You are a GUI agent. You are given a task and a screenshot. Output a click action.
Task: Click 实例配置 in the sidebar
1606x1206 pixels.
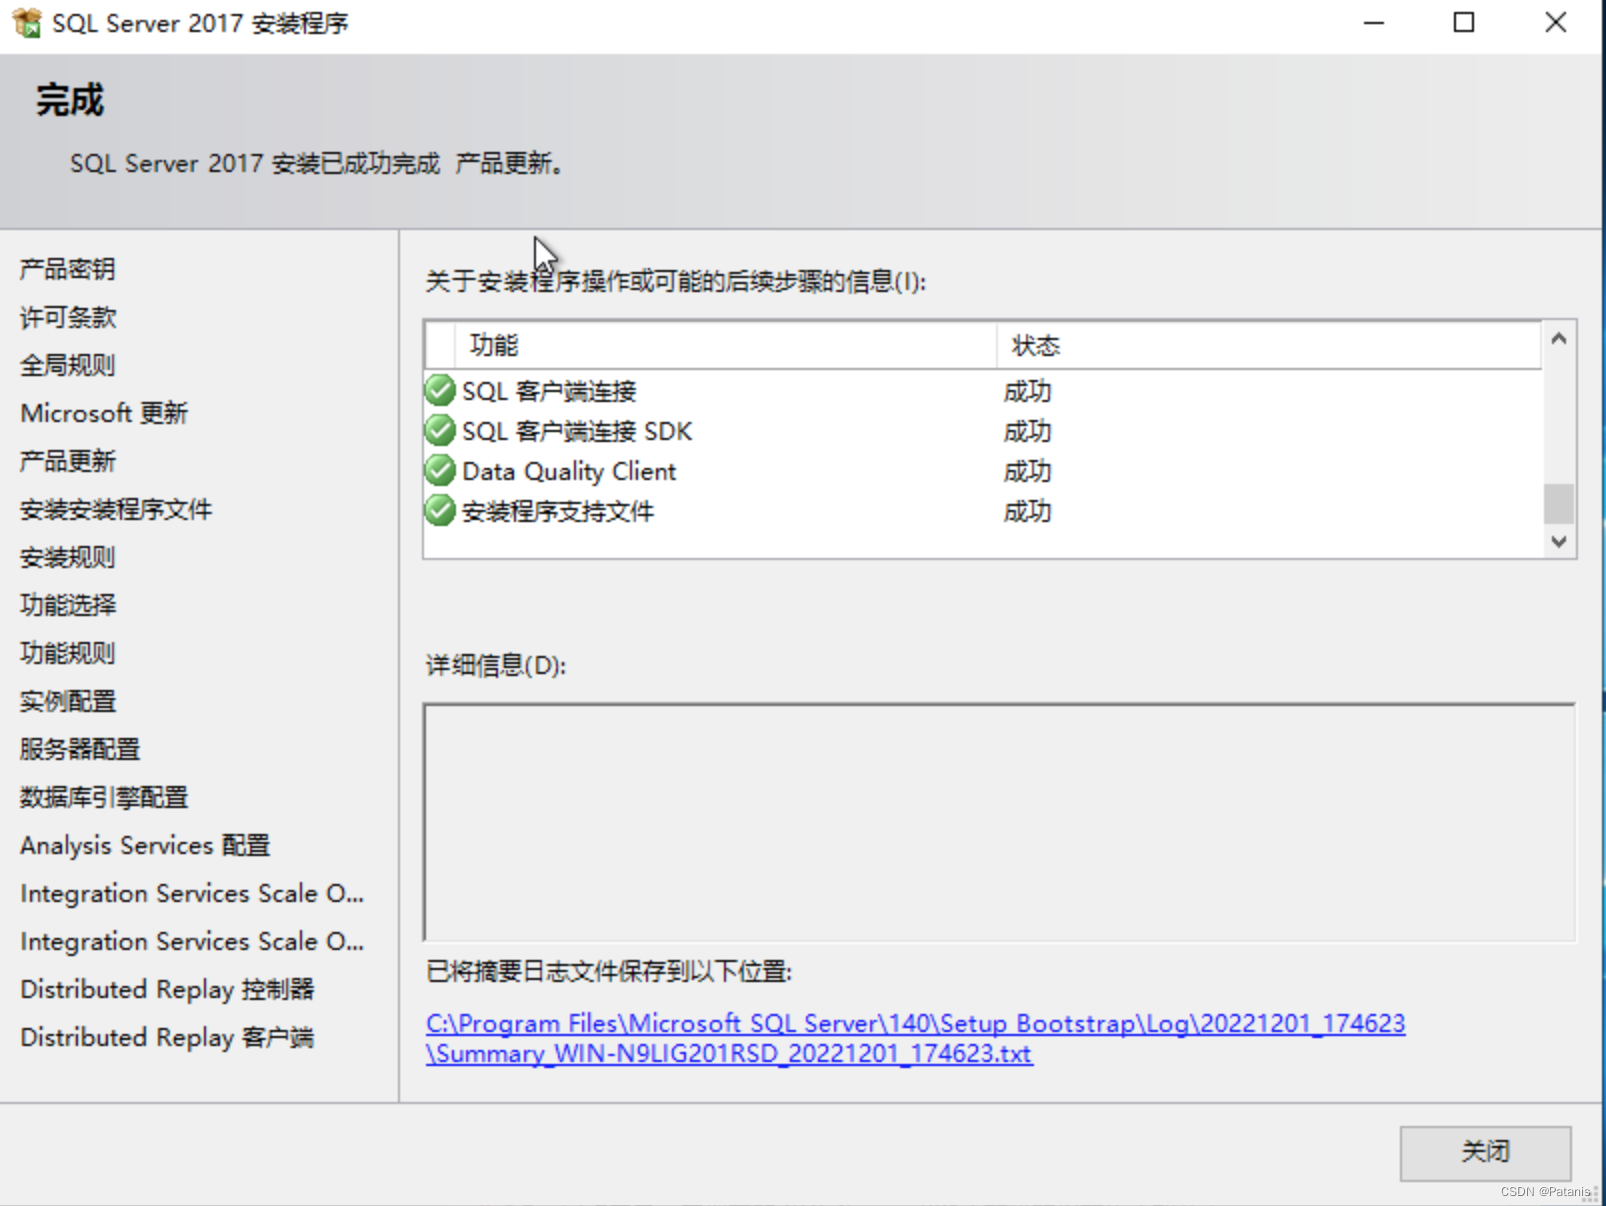[68, 701]
